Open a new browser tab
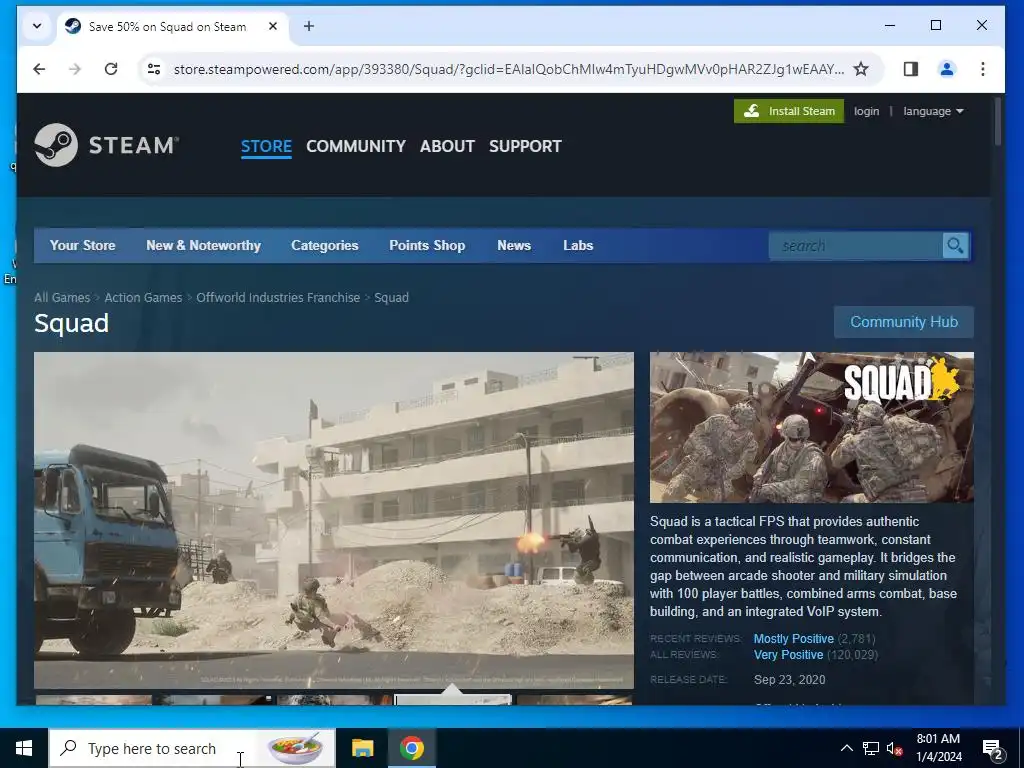This screenshot has width=1024, height=768. (309, 26)
